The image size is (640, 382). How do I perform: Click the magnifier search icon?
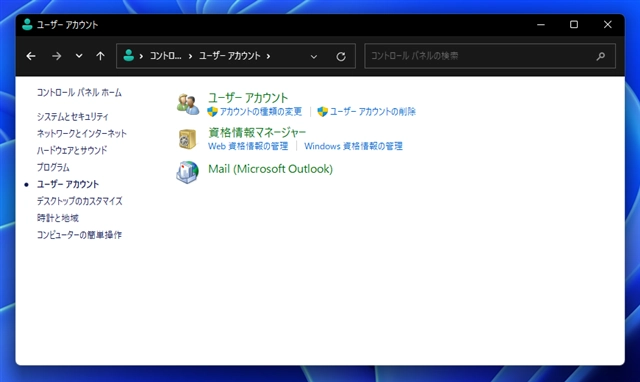(600, 56)
